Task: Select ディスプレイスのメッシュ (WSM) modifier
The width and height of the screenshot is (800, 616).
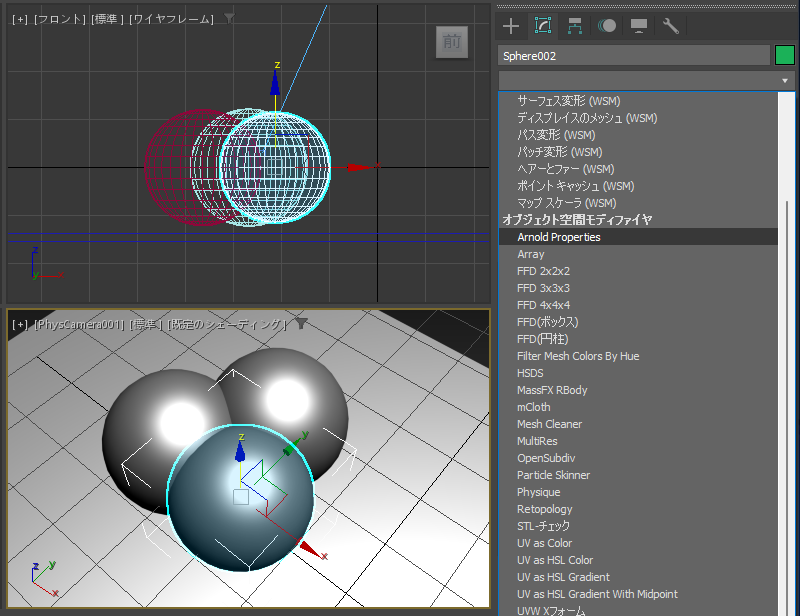Action: [638, 118]
